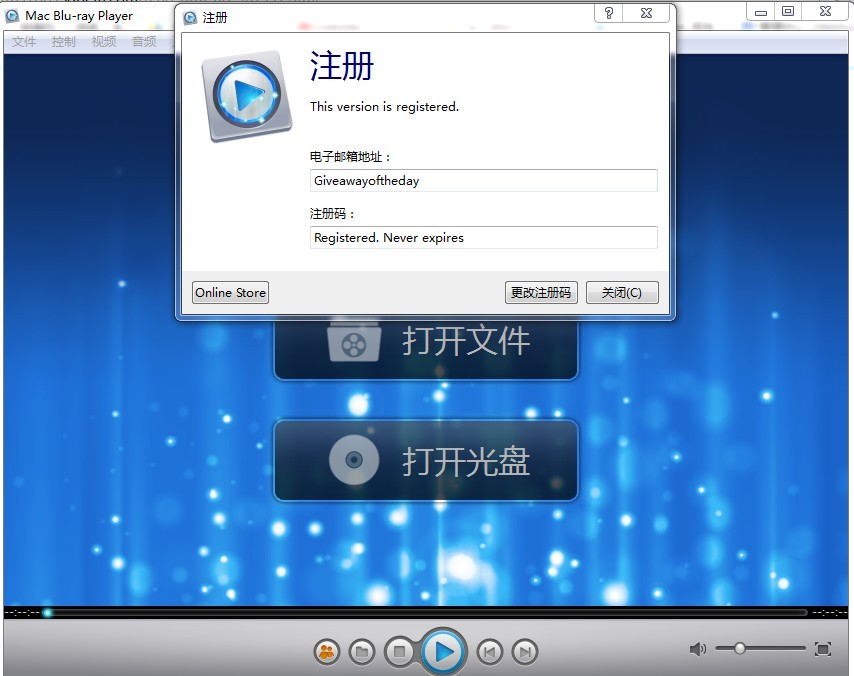This screenshot has width=854, height=676.
Task: Toggle fullscreen mode icon
Action: [x=823, y=649]
